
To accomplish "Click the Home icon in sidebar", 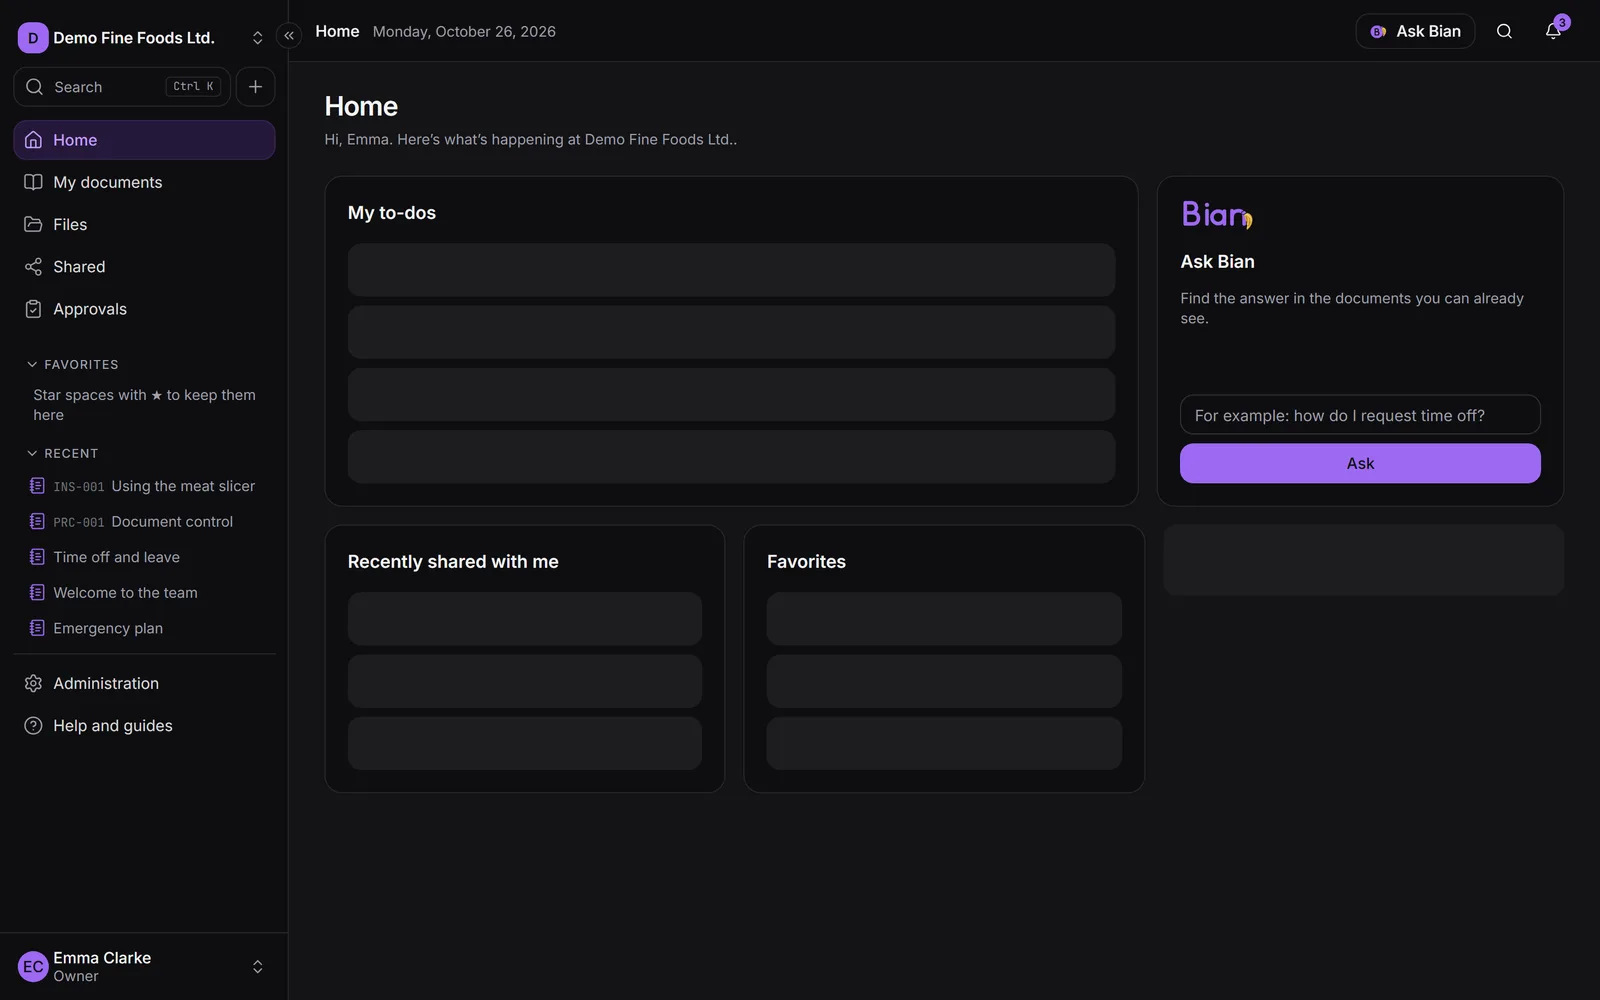I will click(x=34, y=140).
